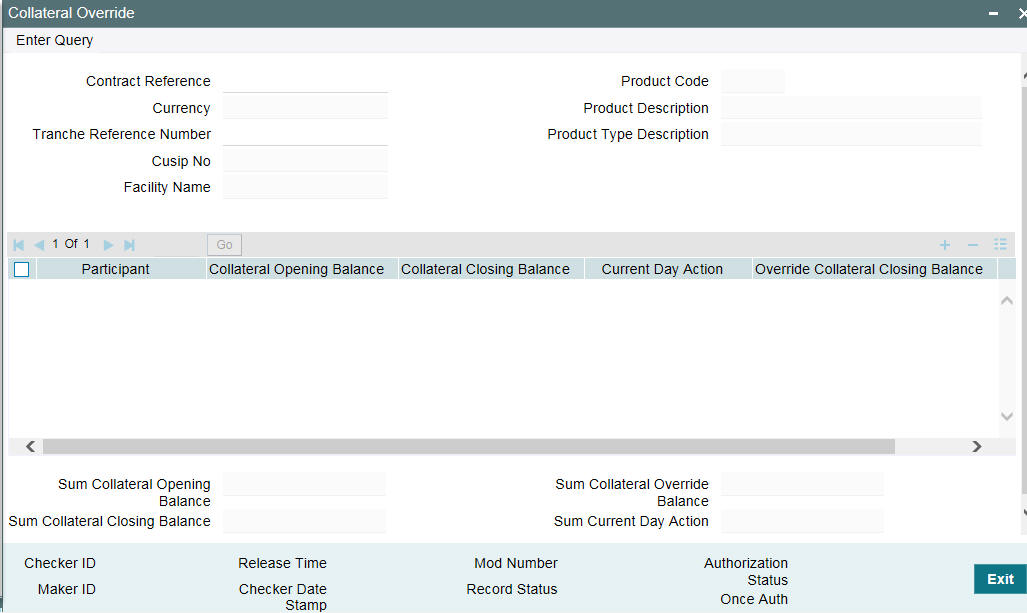Click grid horizontal scrollbar right arrow

977,447
